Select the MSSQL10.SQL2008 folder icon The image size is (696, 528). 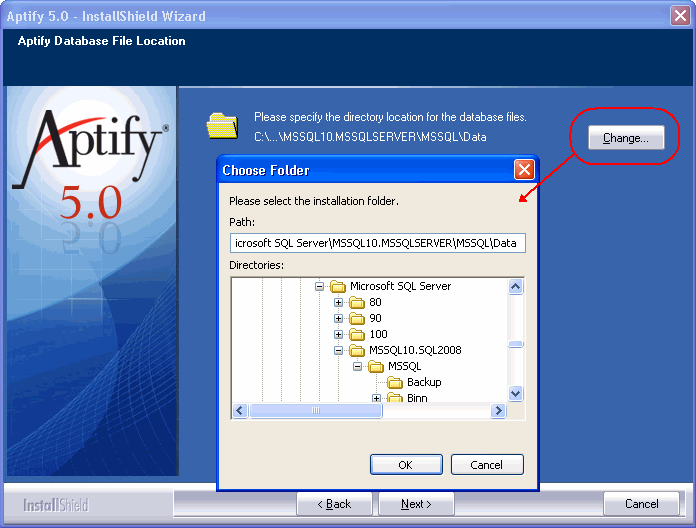tap(357, 350)
